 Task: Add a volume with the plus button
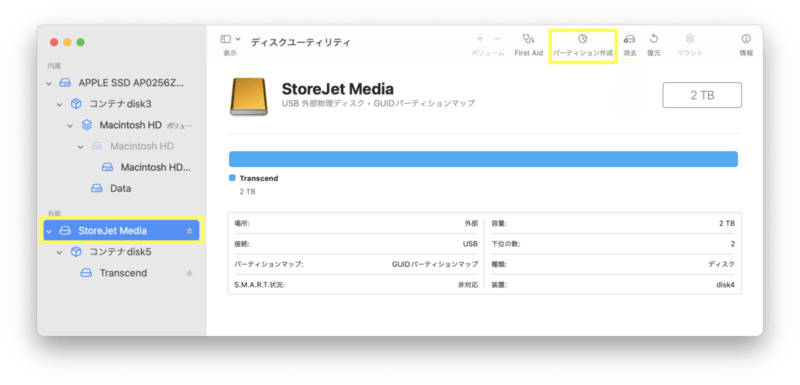coord(480,39)
